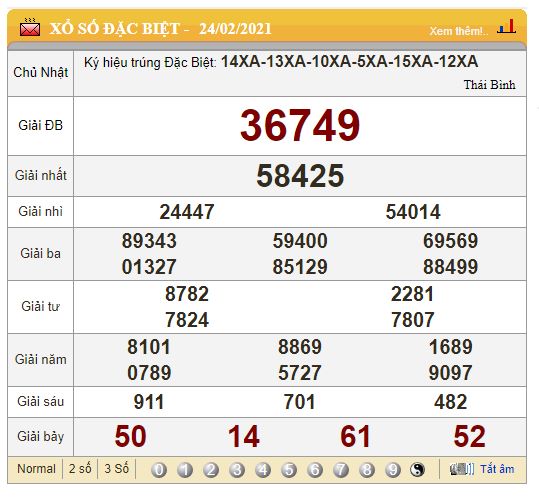Select digit ball 5 filter
The height and width of the screenshot is (498, 539).
pos(289,470)
